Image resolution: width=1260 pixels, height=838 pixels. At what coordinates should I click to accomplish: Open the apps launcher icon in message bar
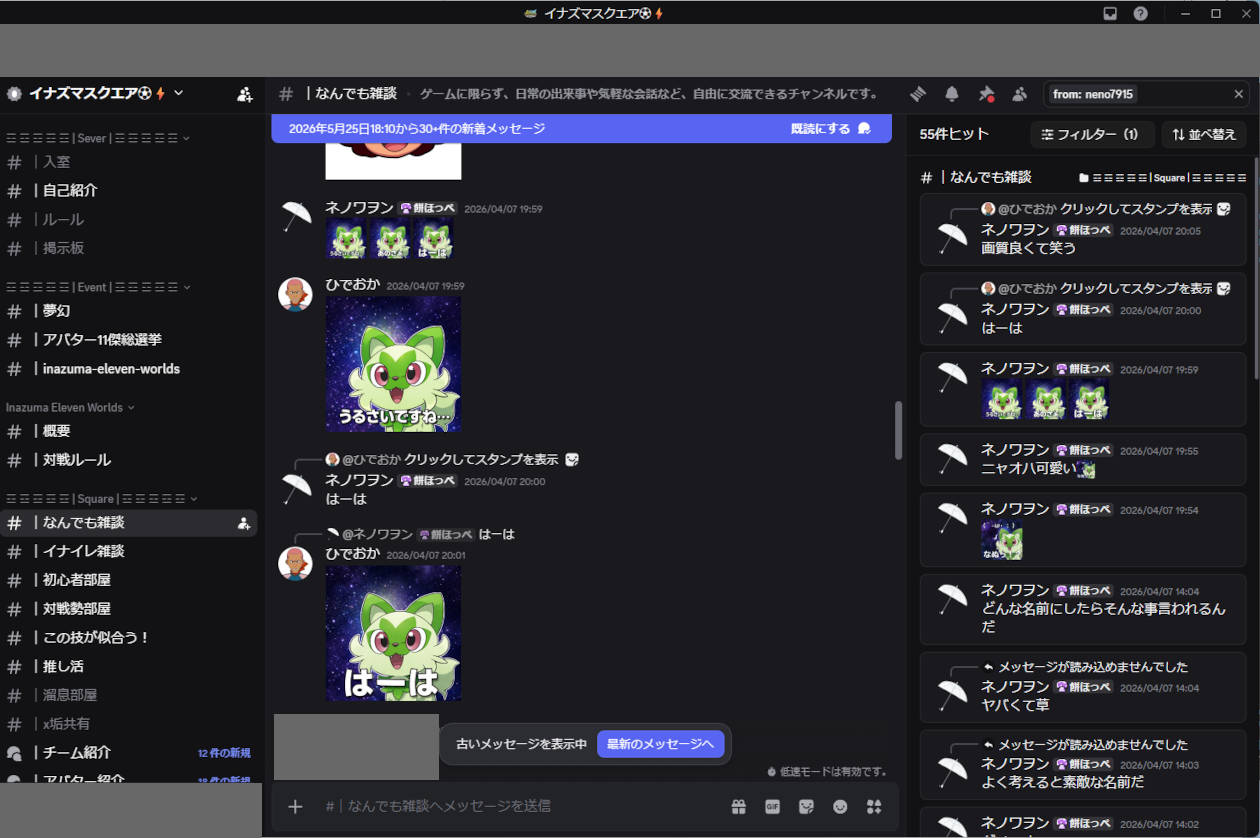pyautogui.click(x=874, y=806)
